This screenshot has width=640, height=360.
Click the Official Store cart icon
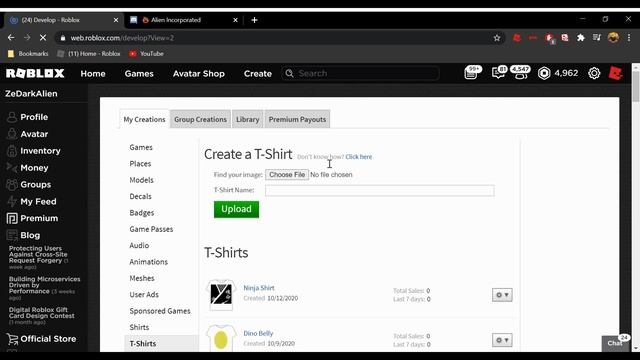pos(12,339)
